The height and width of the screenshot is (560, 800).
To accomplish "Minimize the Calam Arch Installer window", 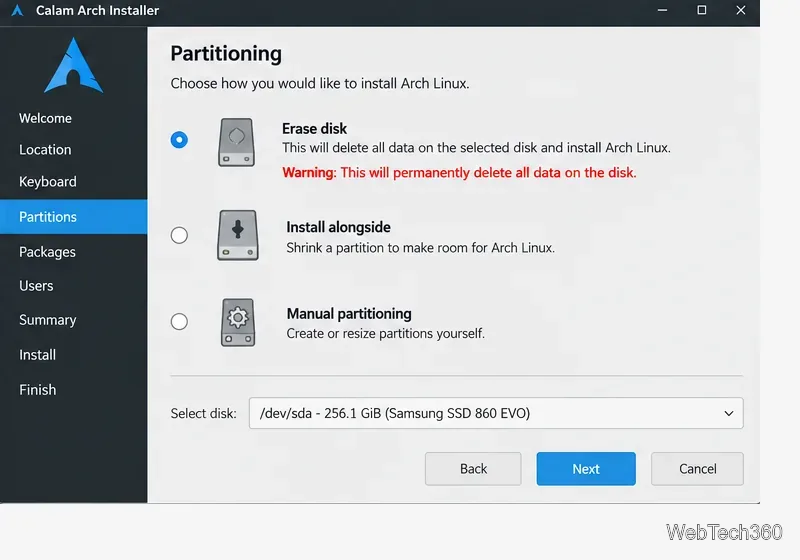I will click(662, 10).
